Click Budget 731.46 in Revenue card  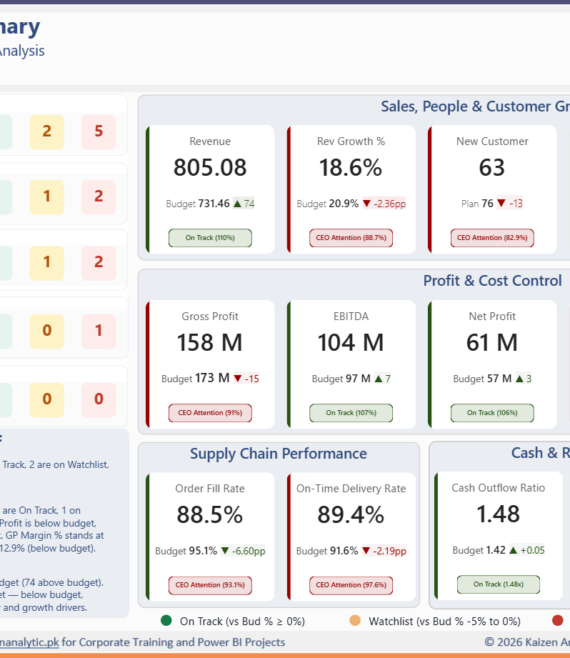coord(198,204)
